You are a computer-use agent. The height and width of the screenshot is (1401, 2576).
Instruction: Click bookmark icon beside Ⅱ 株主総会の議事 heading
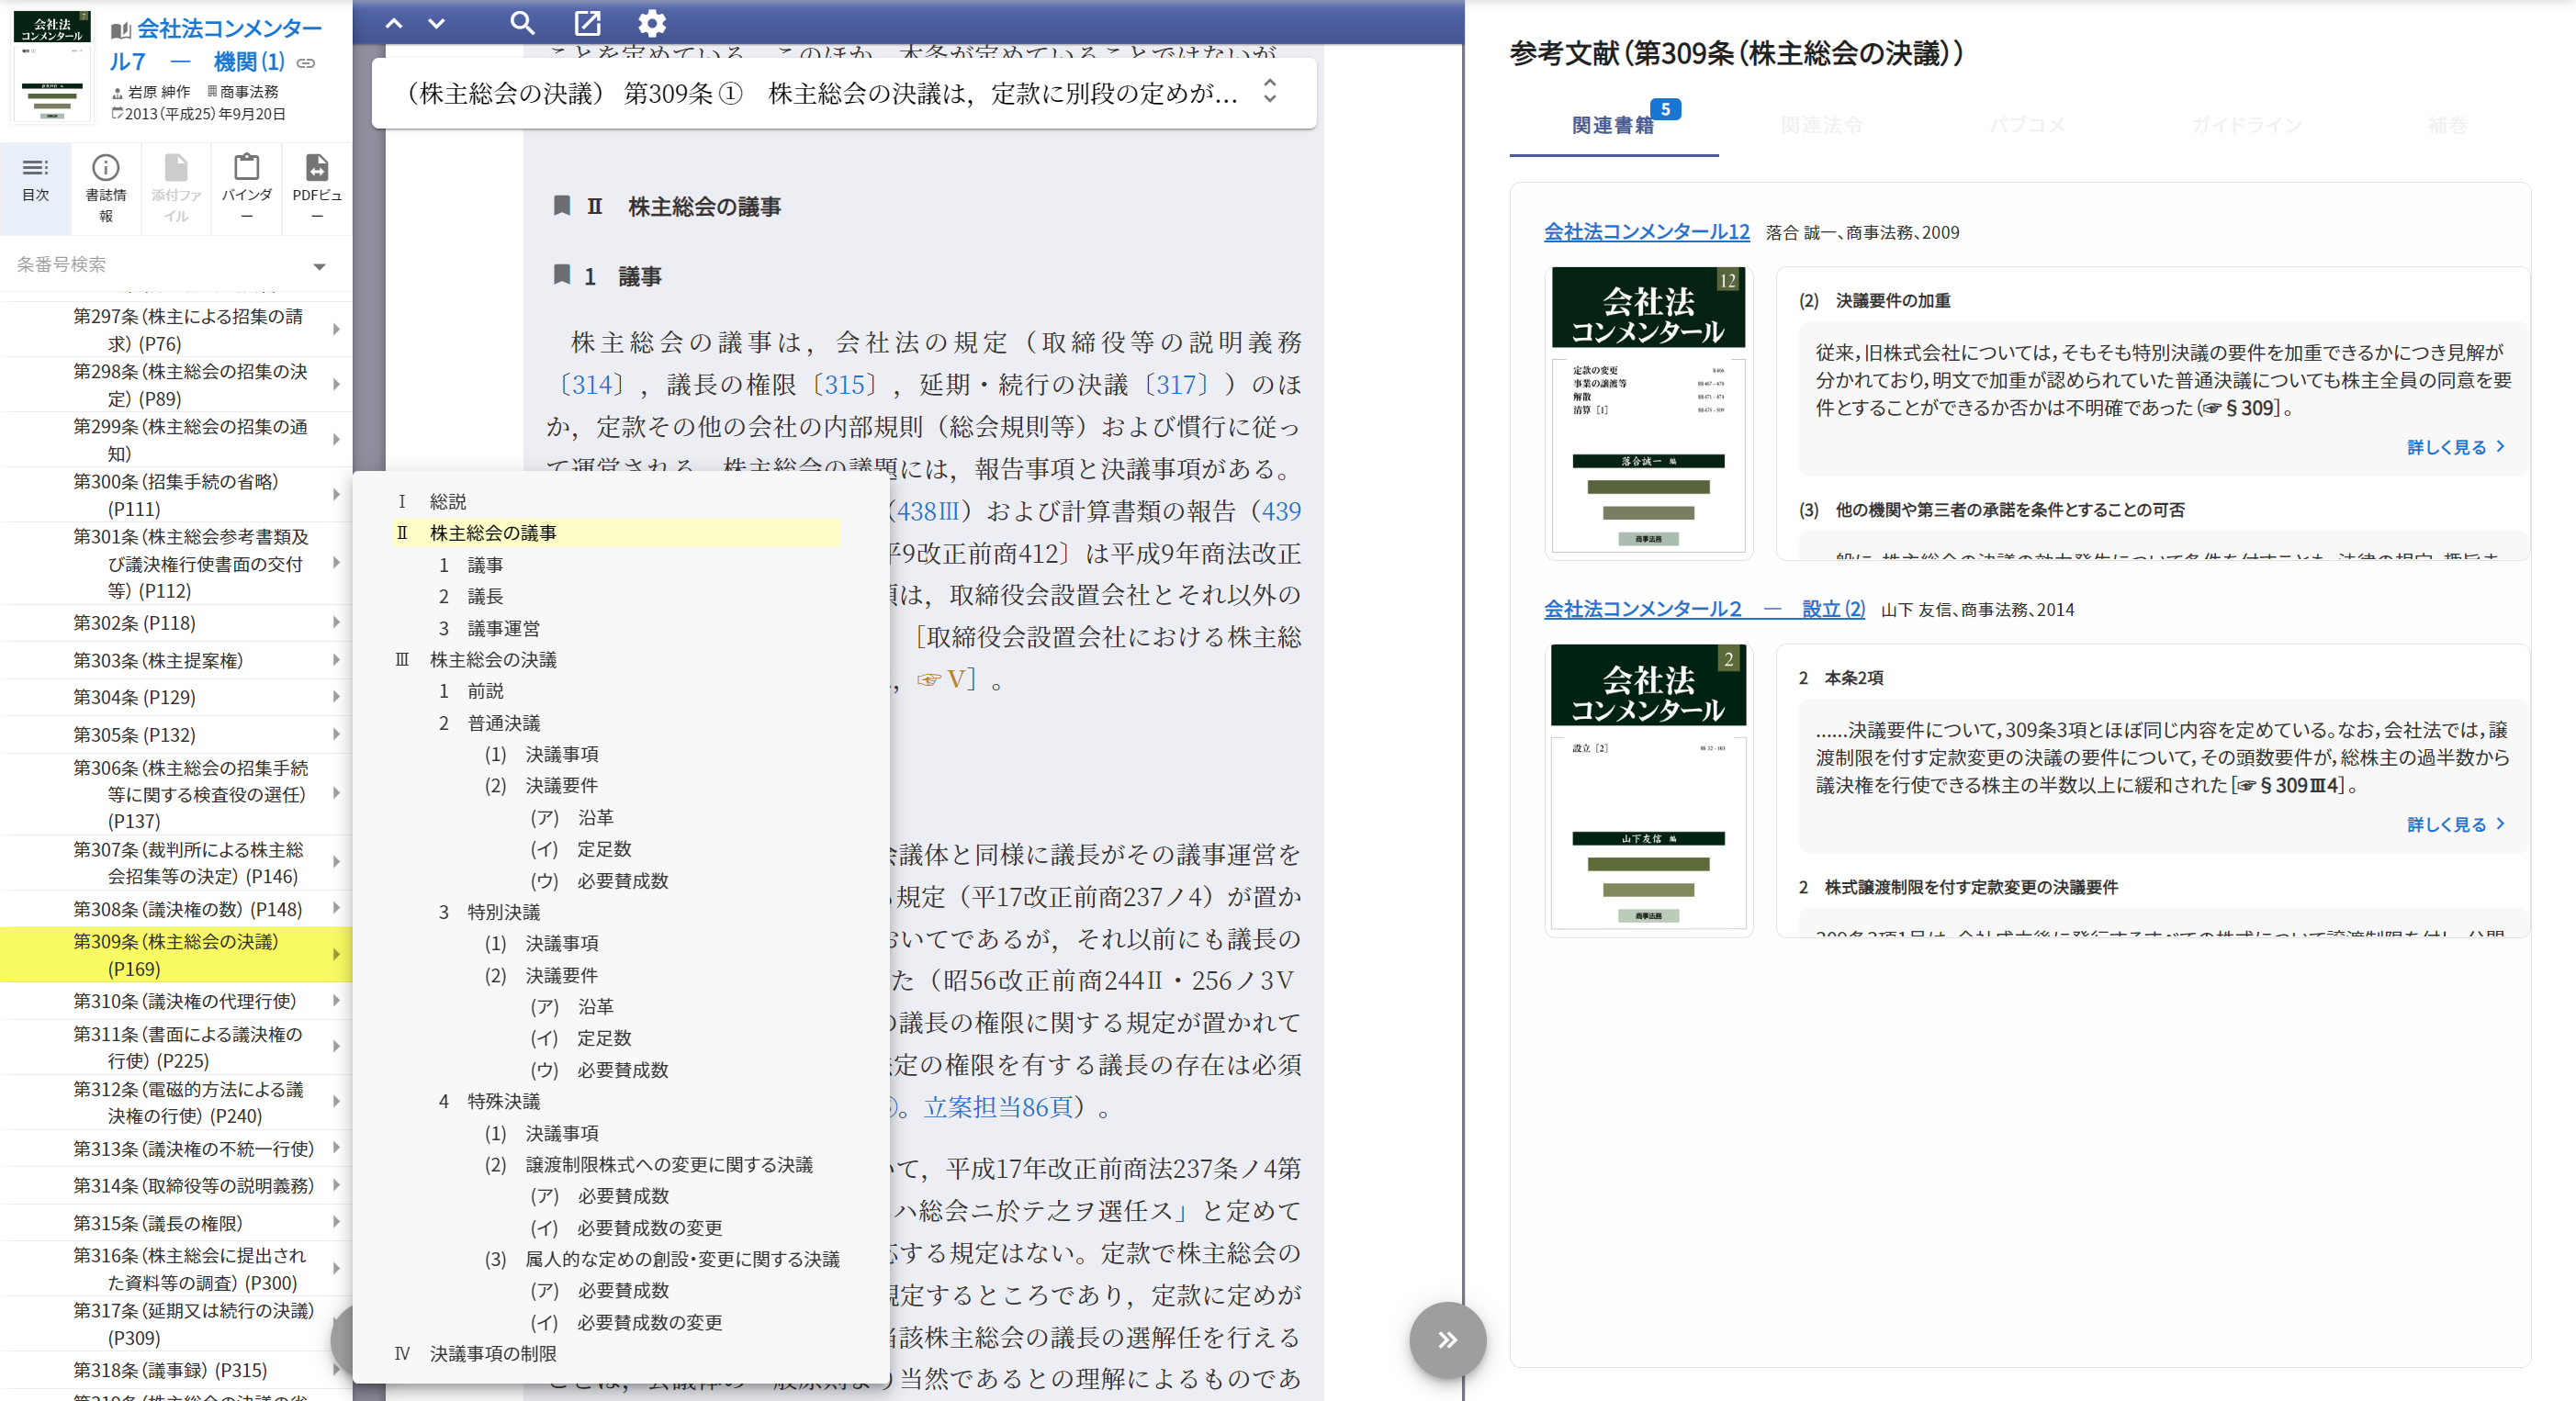(562, 206)
